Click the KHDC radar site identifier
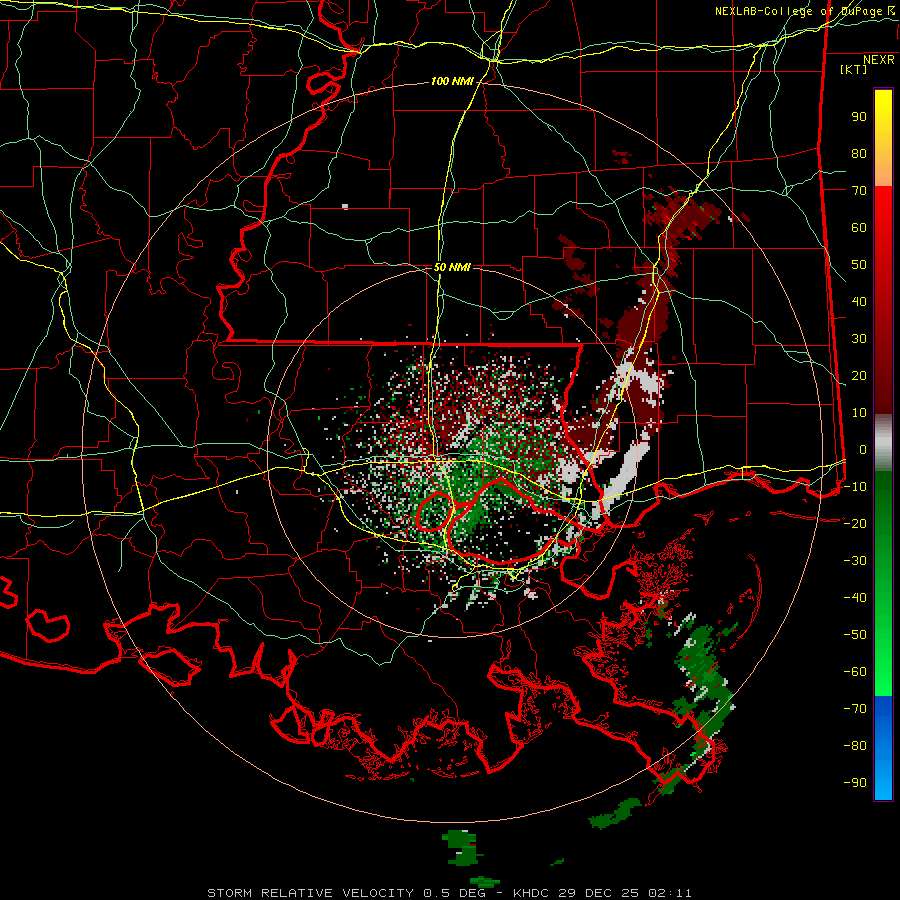 pos(531,893)
